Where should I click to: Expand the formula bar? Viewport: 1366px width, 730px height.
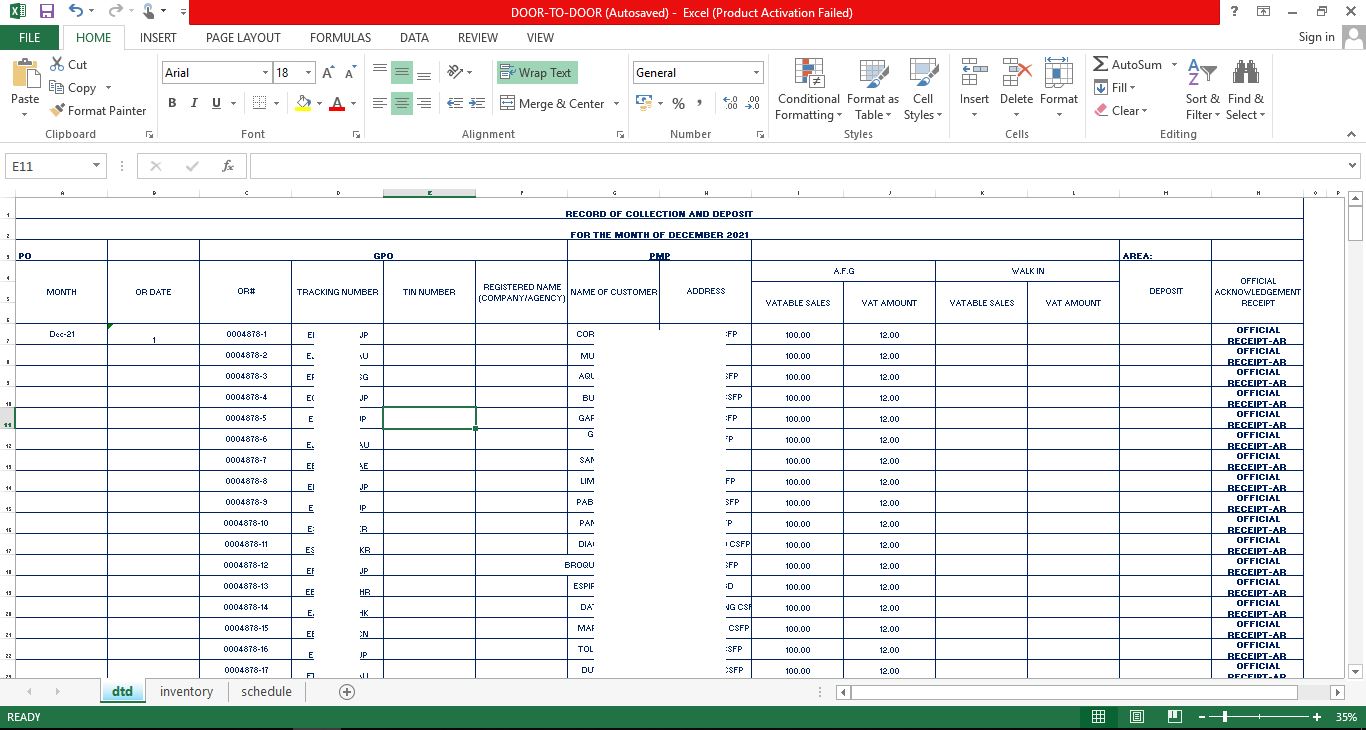[1353, 166]
